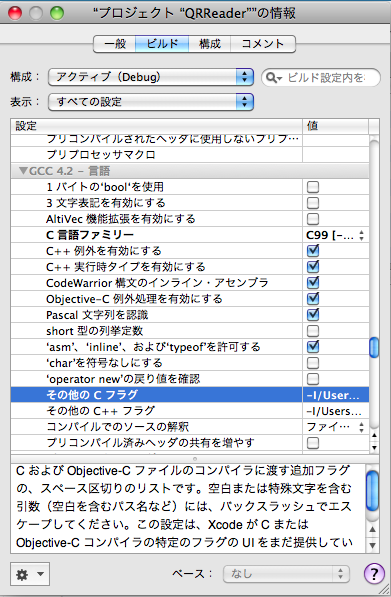Click the splitter handle dot between the panes

pos(195,458)
